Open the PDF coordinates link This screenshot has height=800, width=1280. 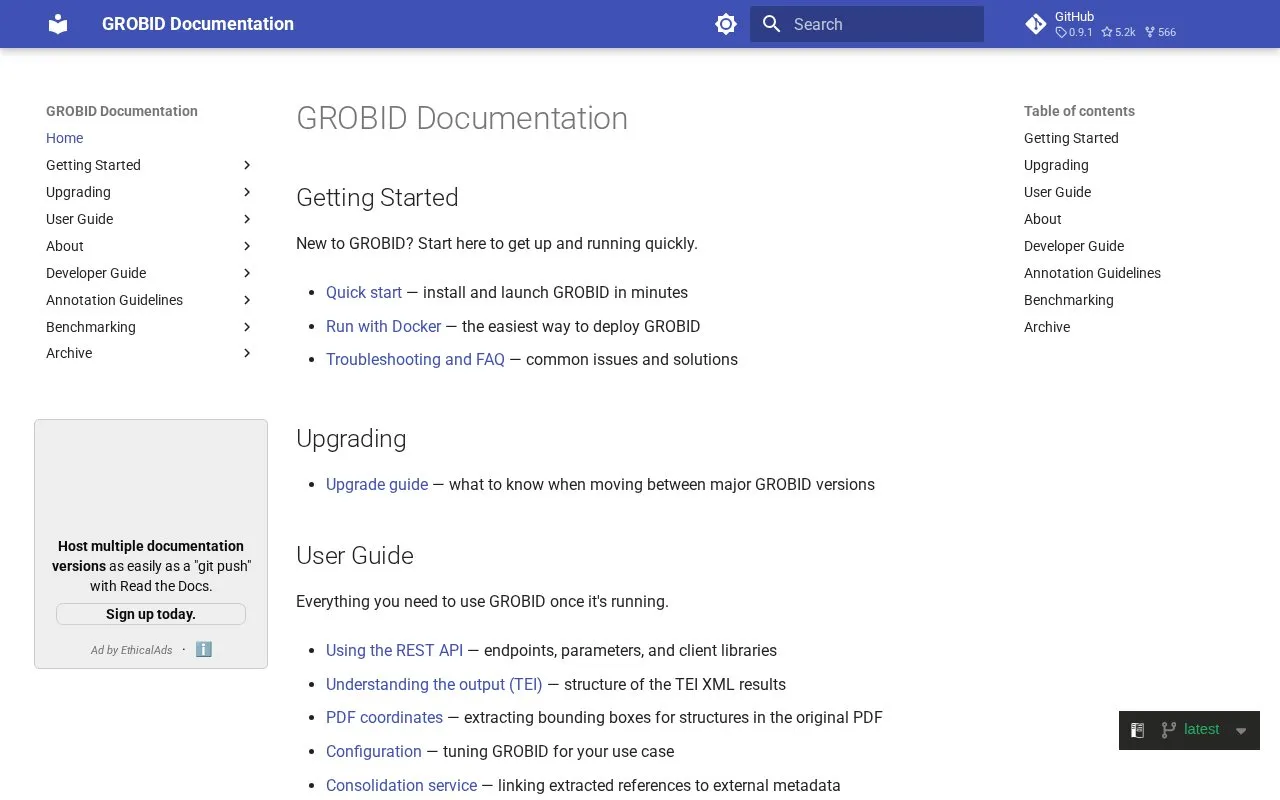384,718
